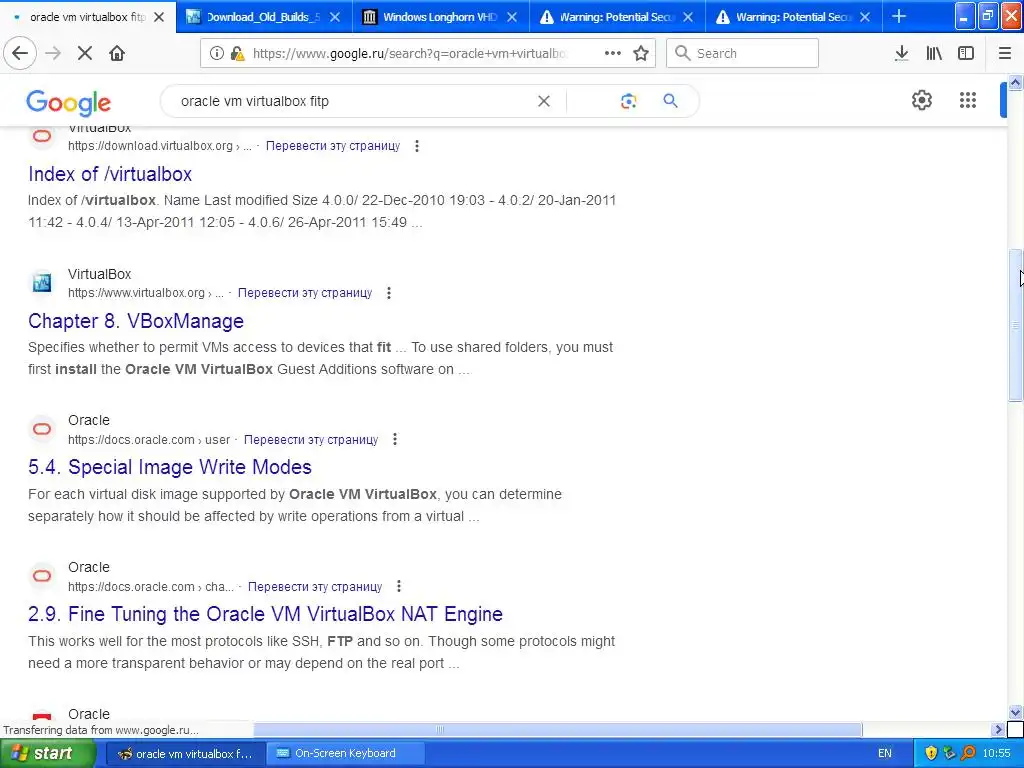The height and width of the screenshot is (768, 1024).
Task: Search by image with Google Lens icon
Action: pos(628,101)
